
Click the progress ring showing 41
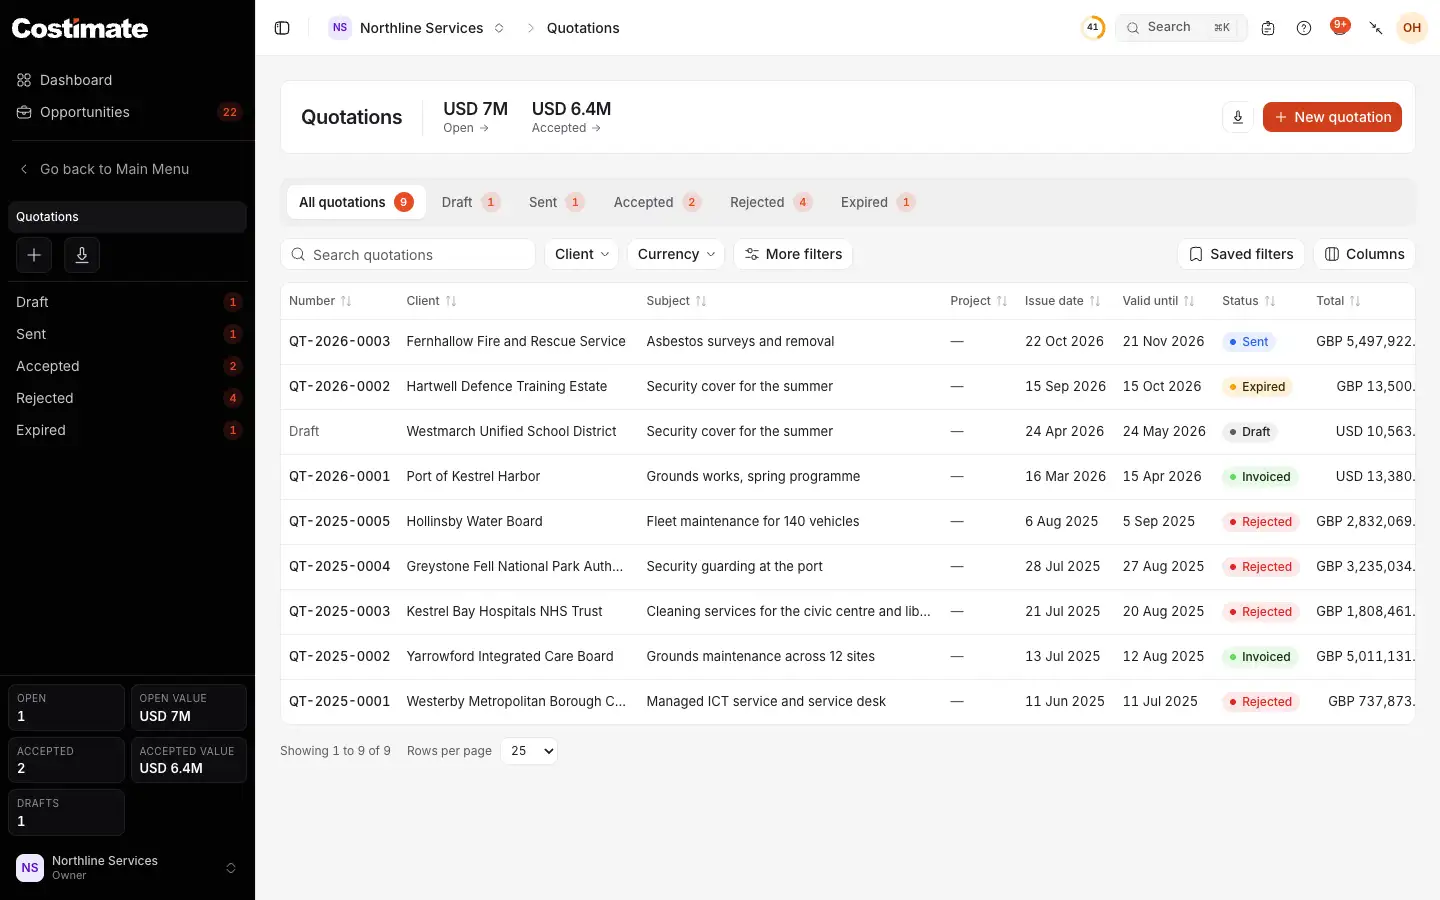coord(1093,28)
